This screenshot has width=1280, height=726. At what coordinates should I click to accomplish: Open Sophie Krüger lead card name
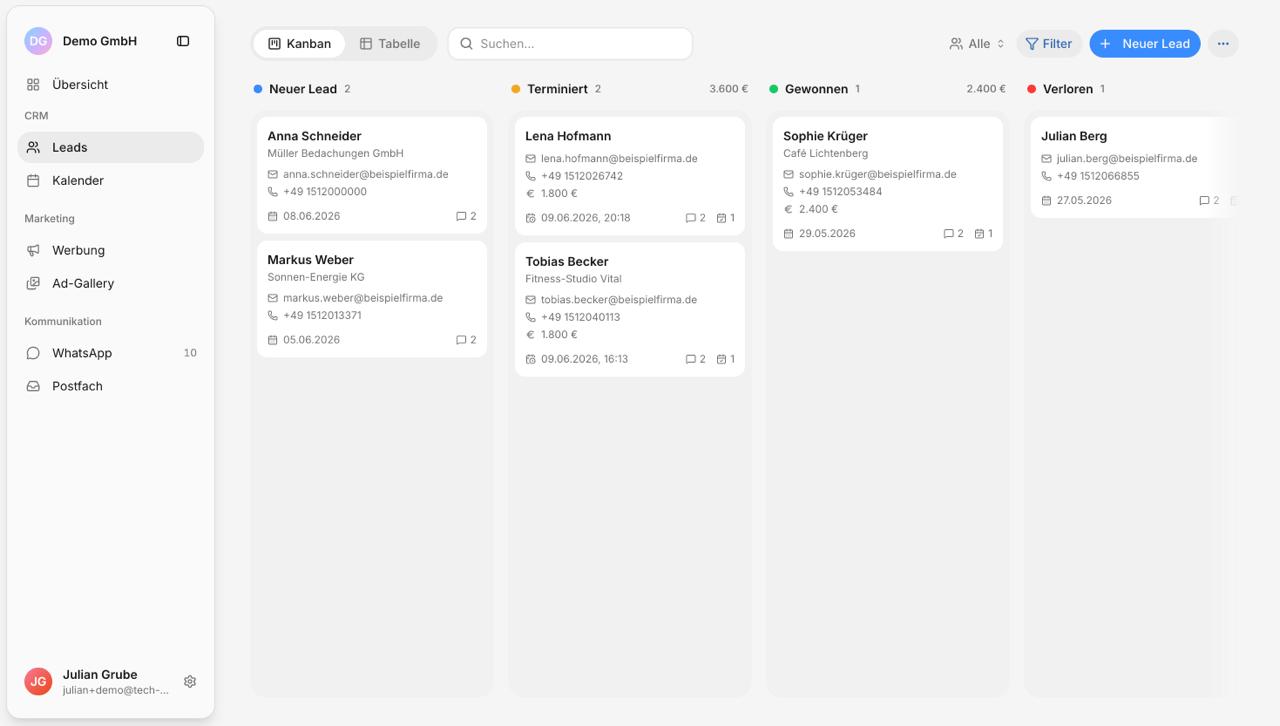(825, 136)
